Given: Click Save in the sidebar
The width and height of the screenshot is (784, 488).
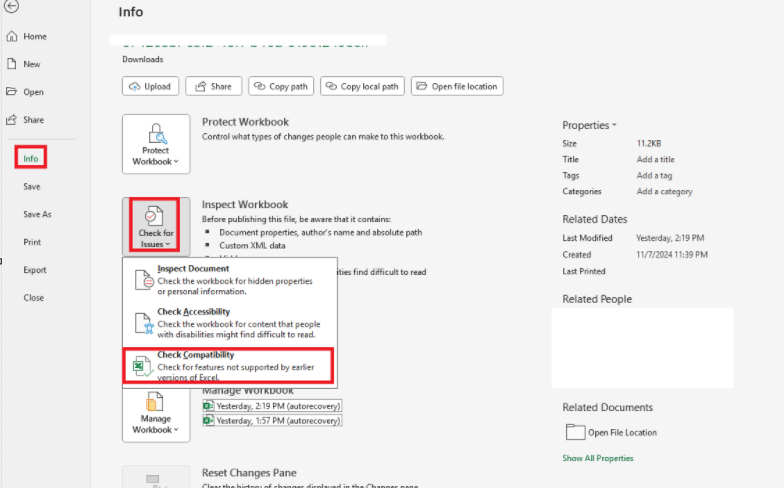Looking at the screenshot, I should [x=32, y=186].
